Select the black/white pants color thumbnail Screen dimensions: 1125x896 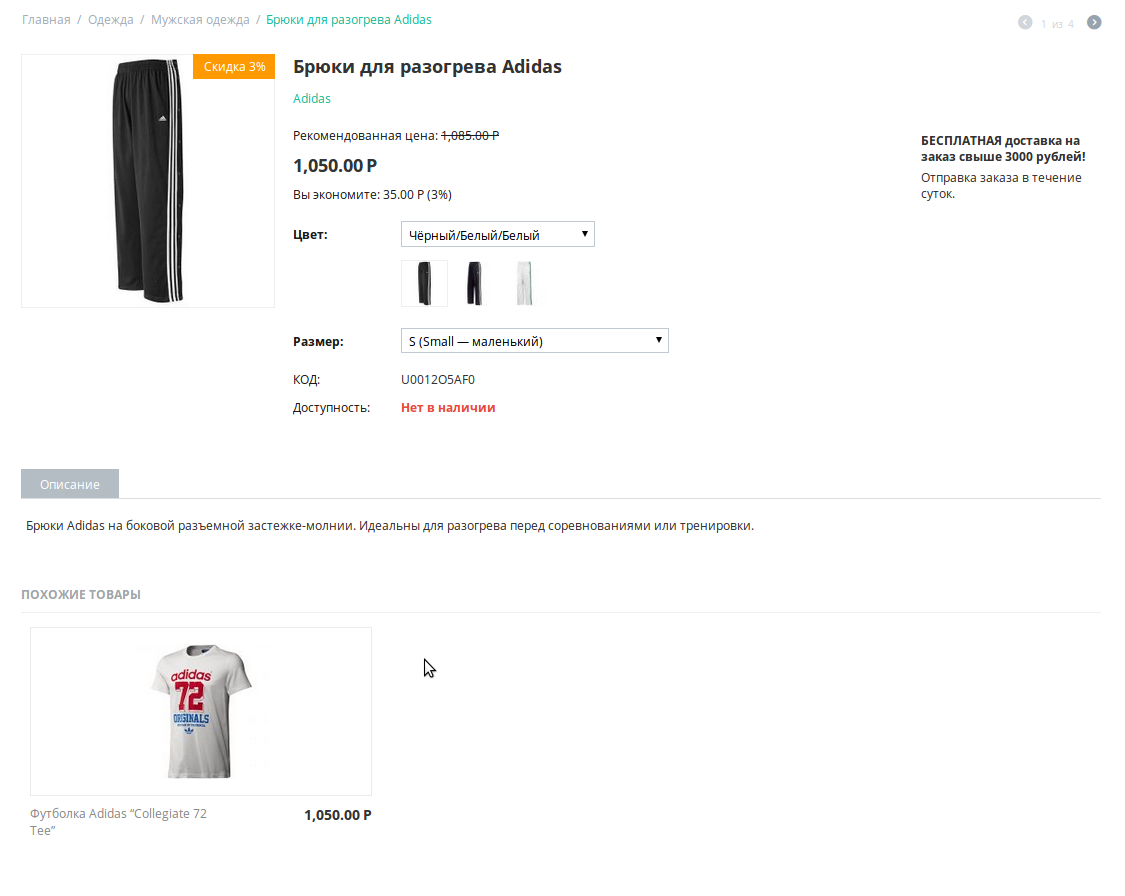[x=424, y=283]
